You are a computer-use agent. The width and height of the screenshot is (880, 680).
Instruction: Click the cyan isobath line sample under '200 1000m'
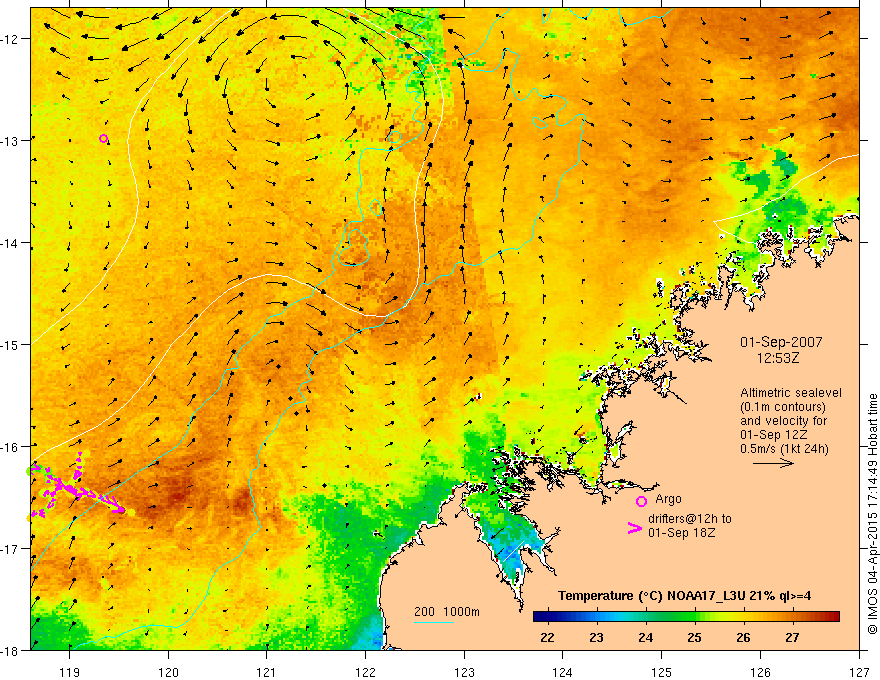434,622
